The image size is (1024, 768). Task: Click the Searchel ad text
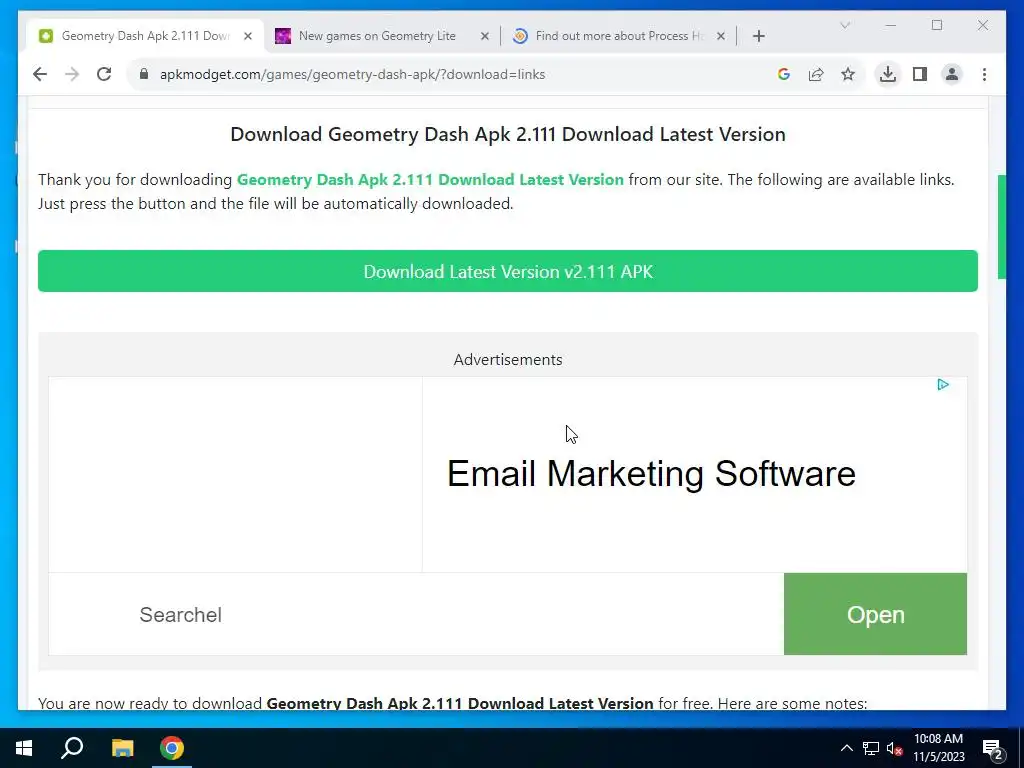coord(180,615)
